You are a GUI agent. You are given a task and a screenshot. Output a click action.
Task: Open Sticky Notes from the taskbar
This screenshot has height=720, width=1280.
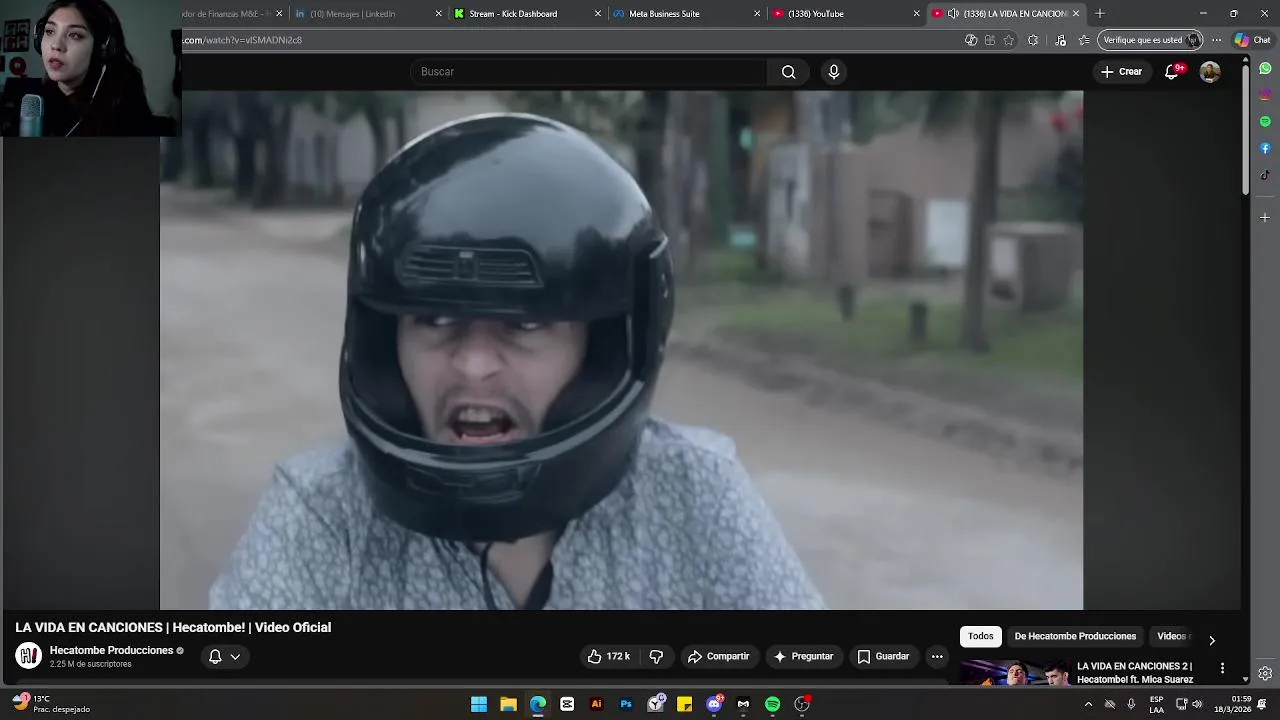(x=685, y=704)
